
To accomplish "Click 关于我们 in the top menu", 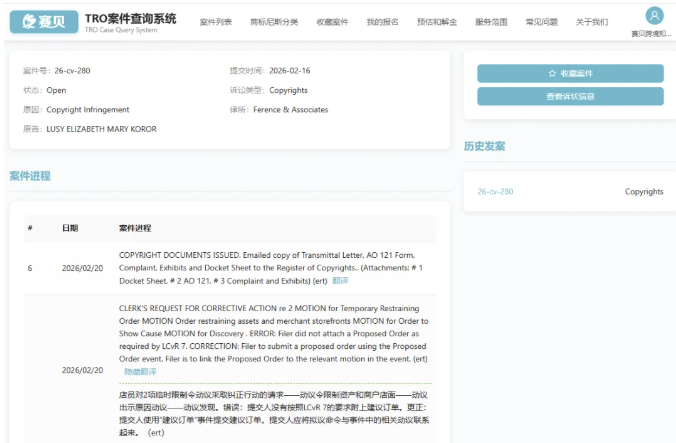I will click(591, 22).
